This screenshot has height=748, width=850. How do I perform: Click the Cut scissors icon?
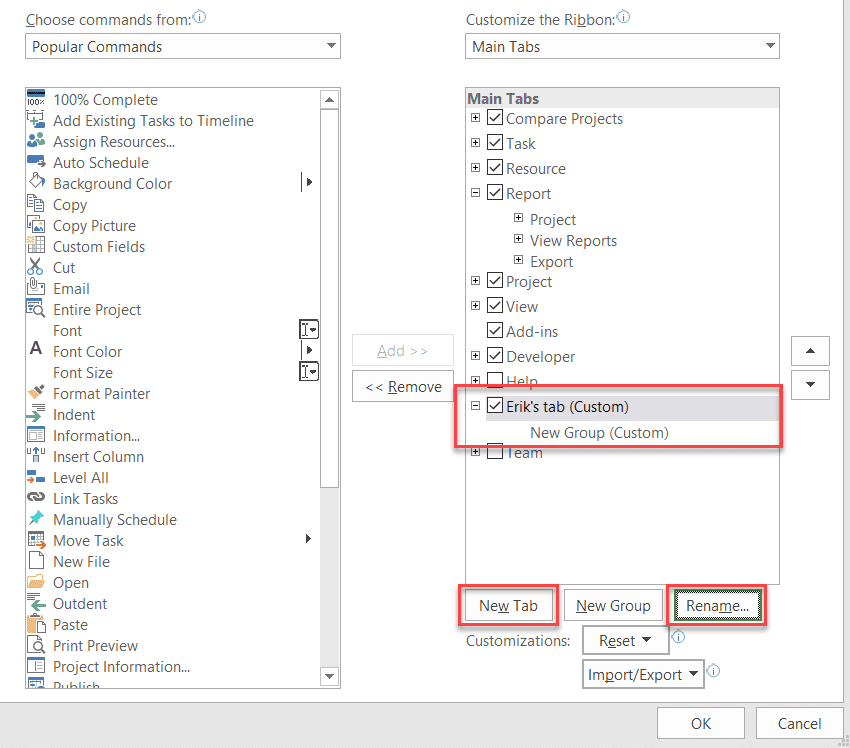(x=36, y=267)
